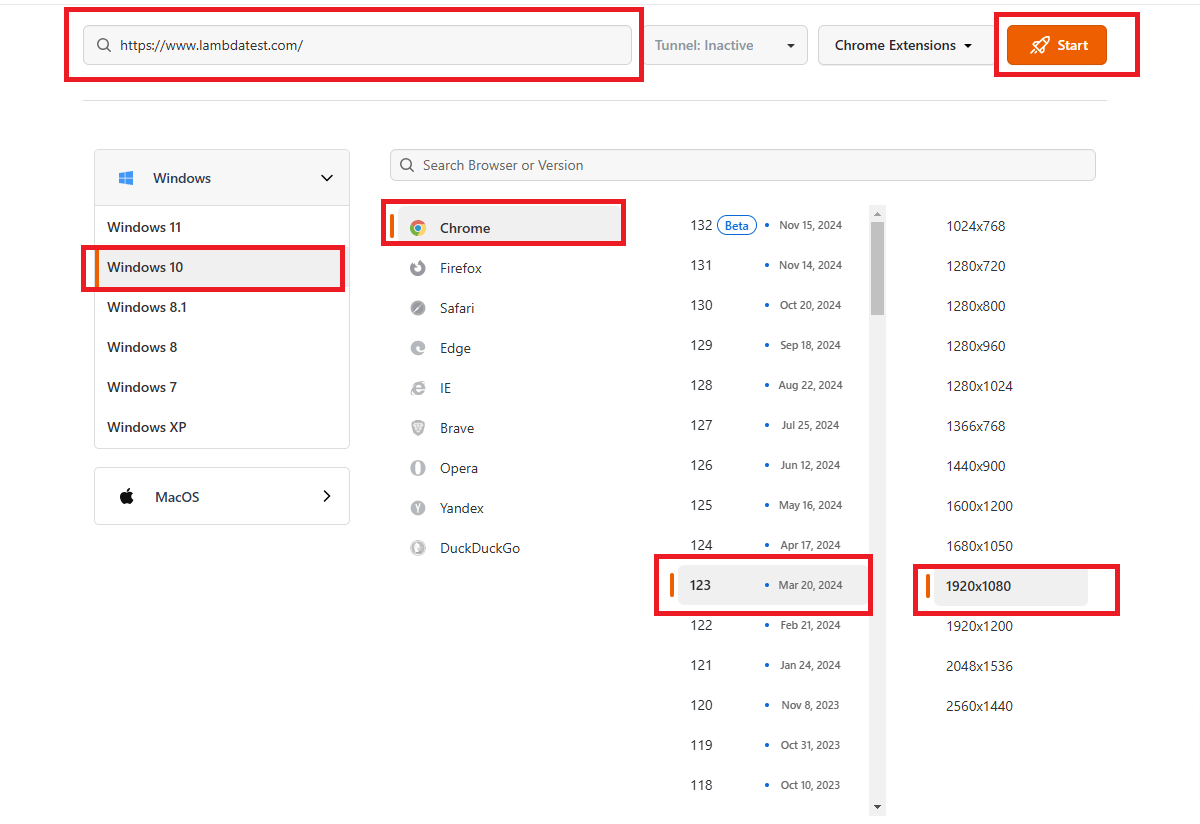Start the testing session
The width and height of the screenshot is (1200, 824).
pyautogui.click(x=1056, y=44)
